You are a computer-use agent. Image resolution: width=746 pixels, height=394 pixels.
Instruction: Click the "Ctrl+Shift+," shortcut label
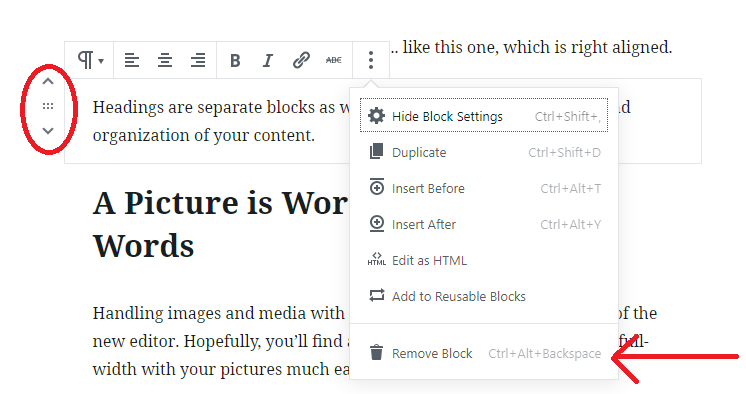(x=568, y=117)
